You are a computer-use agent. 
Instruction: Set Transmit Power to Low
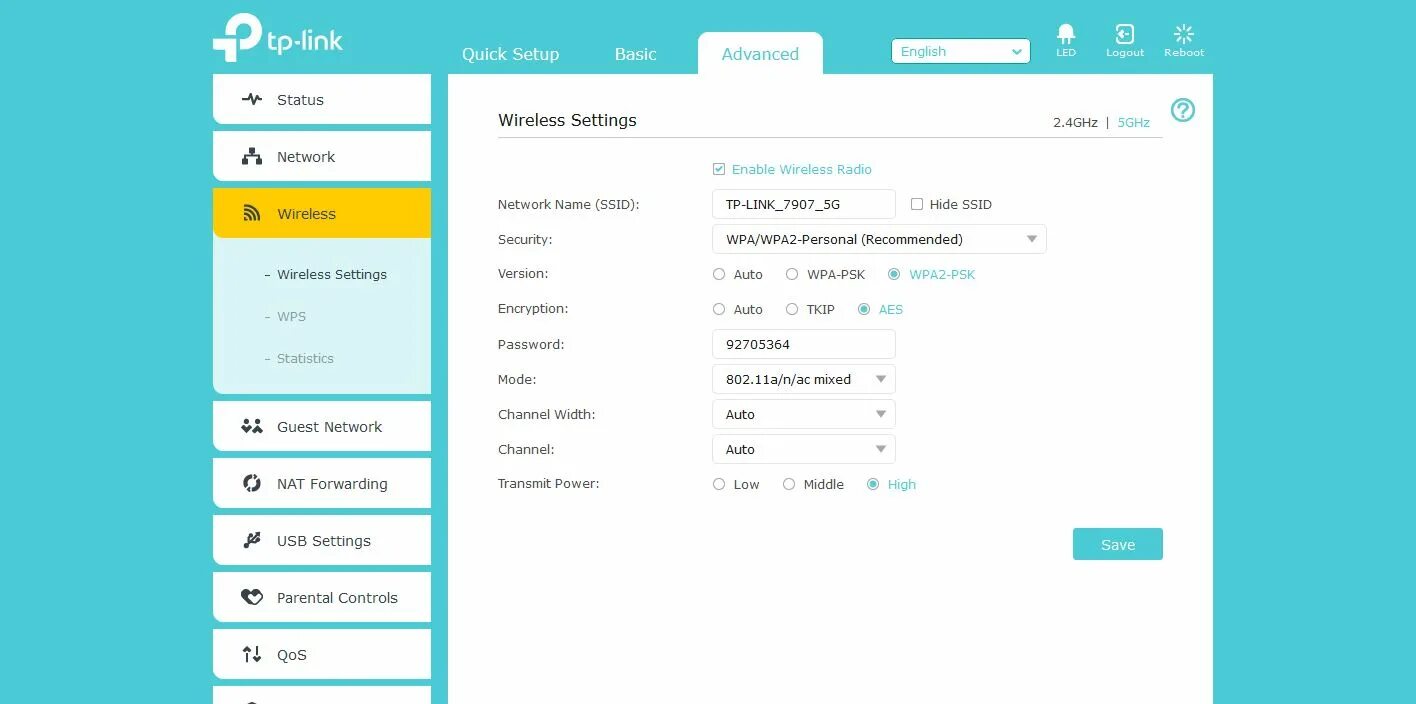pos(719,484)
